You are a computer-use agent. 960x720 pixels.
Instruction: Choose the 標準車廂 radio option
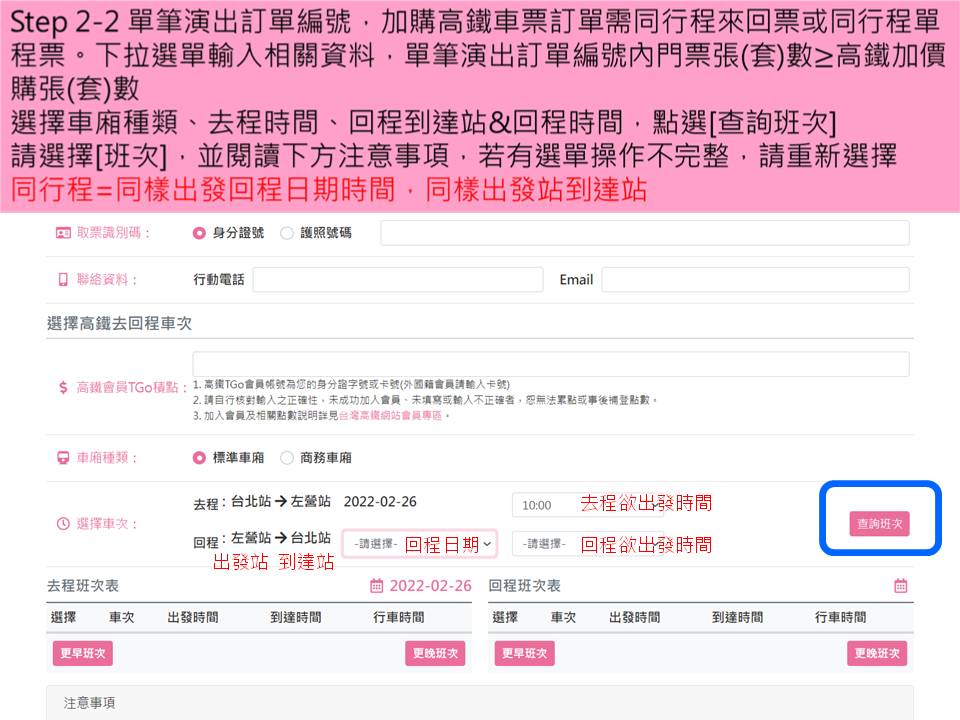(199, 458)
